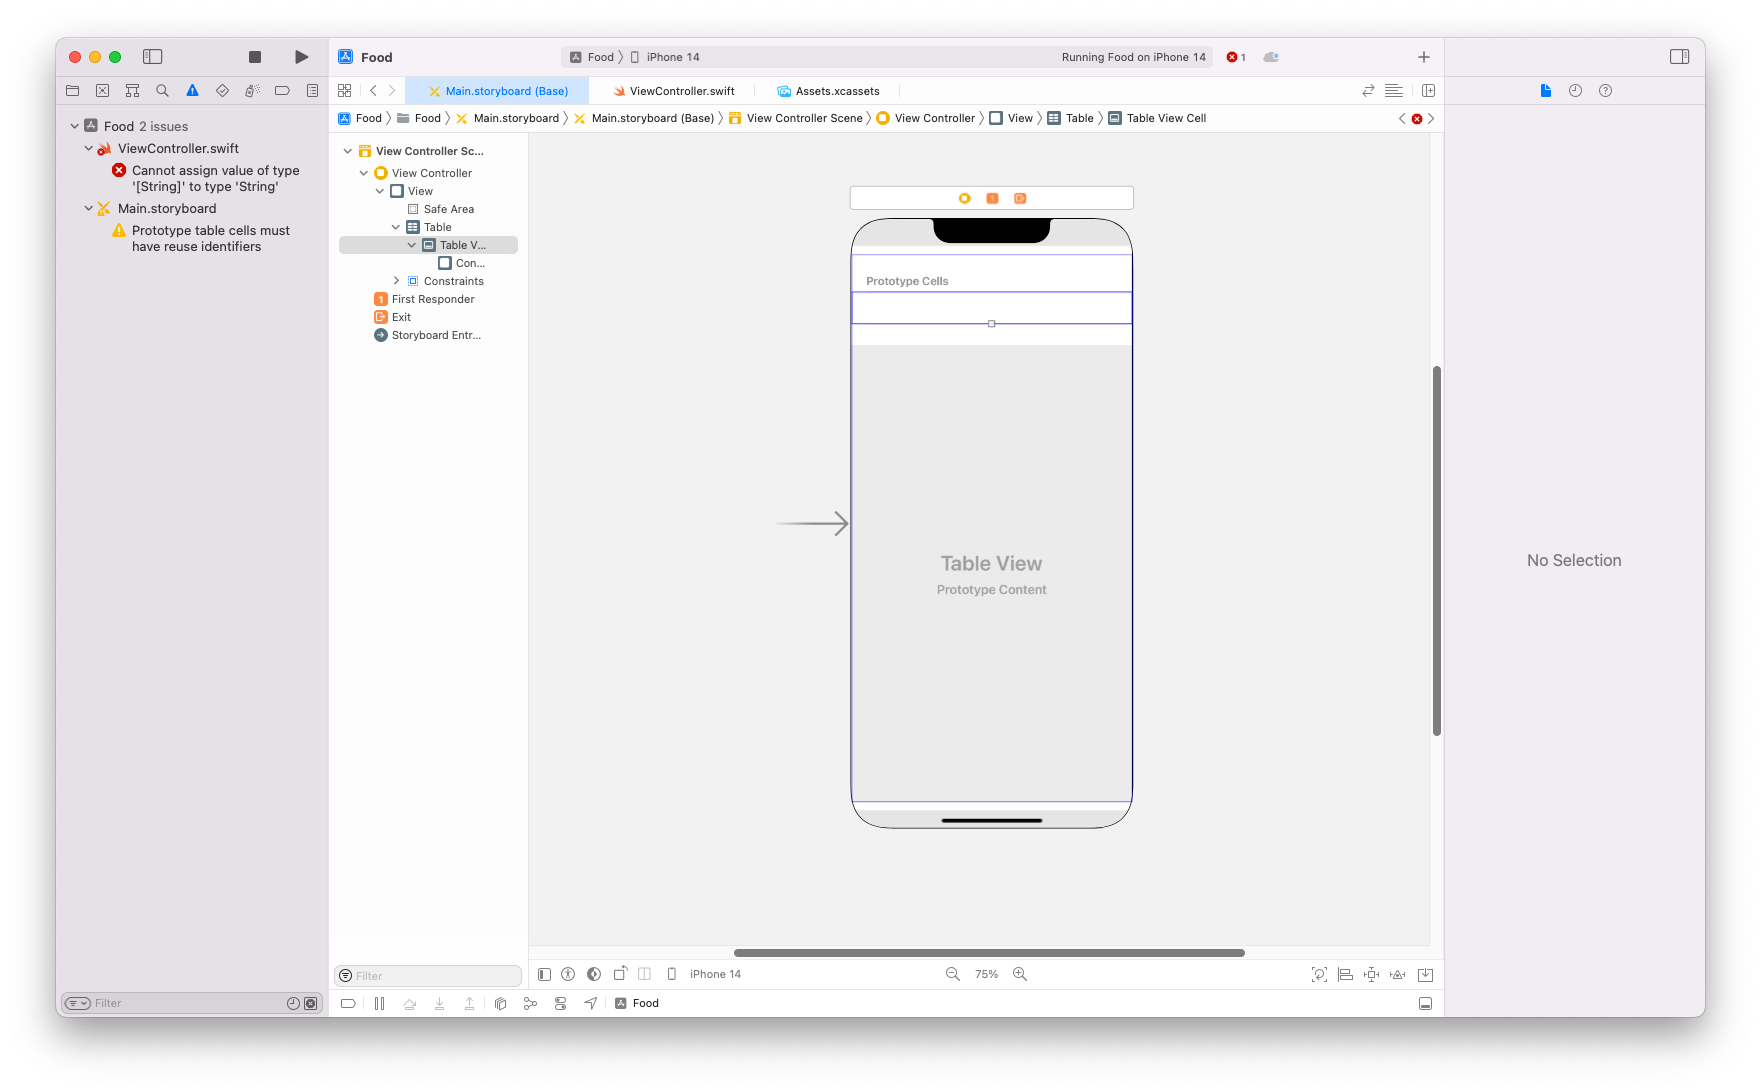Click the Add Editor on Right icon
The height and width of the screenshot is (1091, 1761).
point(1429,91)
